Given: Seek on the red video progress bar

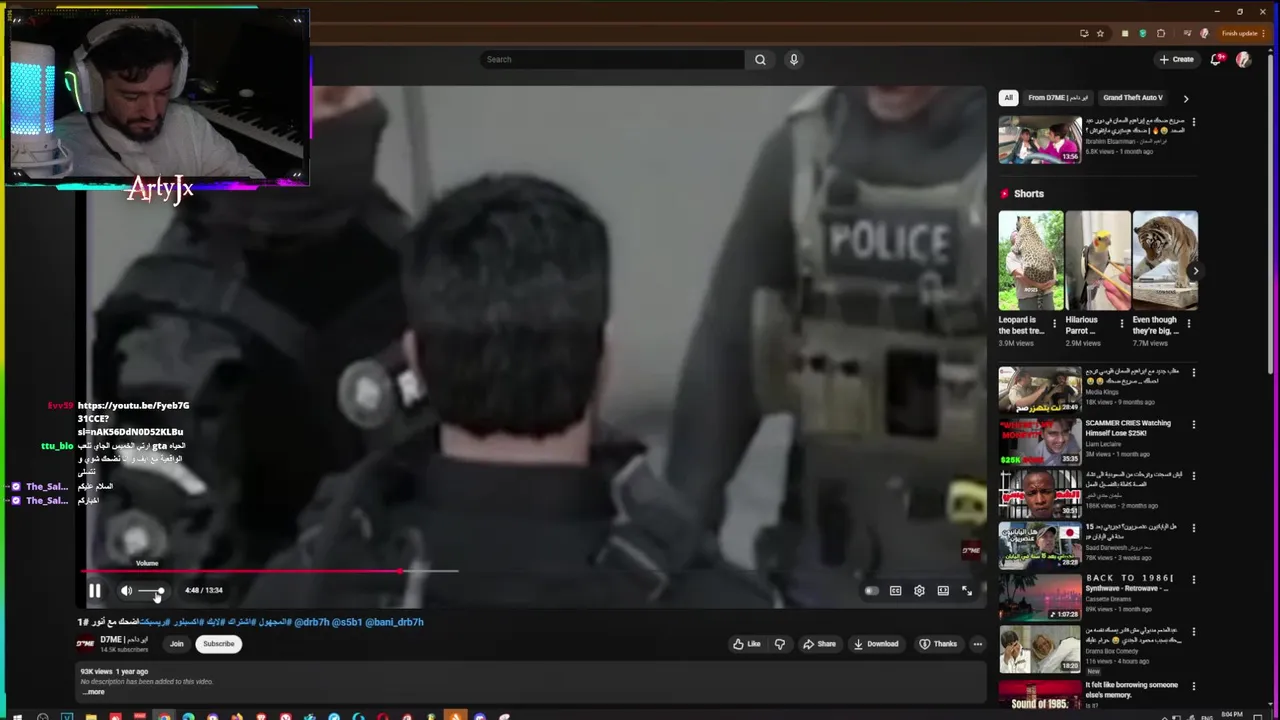Looking at the screenshot, I should 270,572.
